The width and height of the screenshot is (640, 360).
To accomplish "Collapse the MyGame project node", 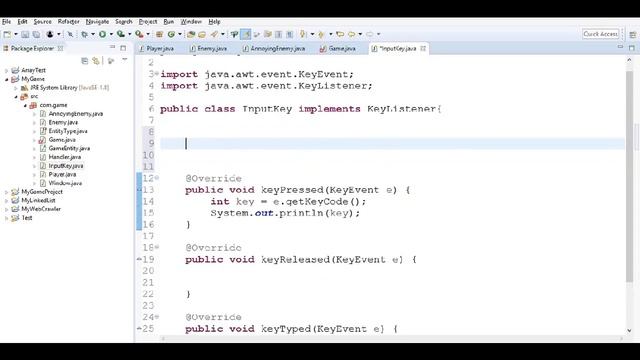I will pos(6,79).
